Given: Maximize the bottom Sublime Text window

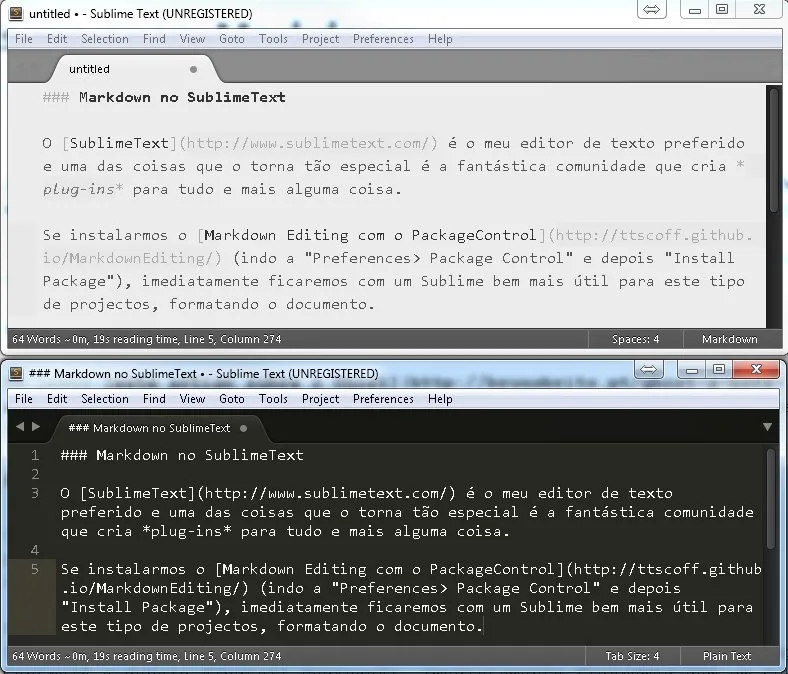Looking at the screenshot, I should [x=719, y=369].
